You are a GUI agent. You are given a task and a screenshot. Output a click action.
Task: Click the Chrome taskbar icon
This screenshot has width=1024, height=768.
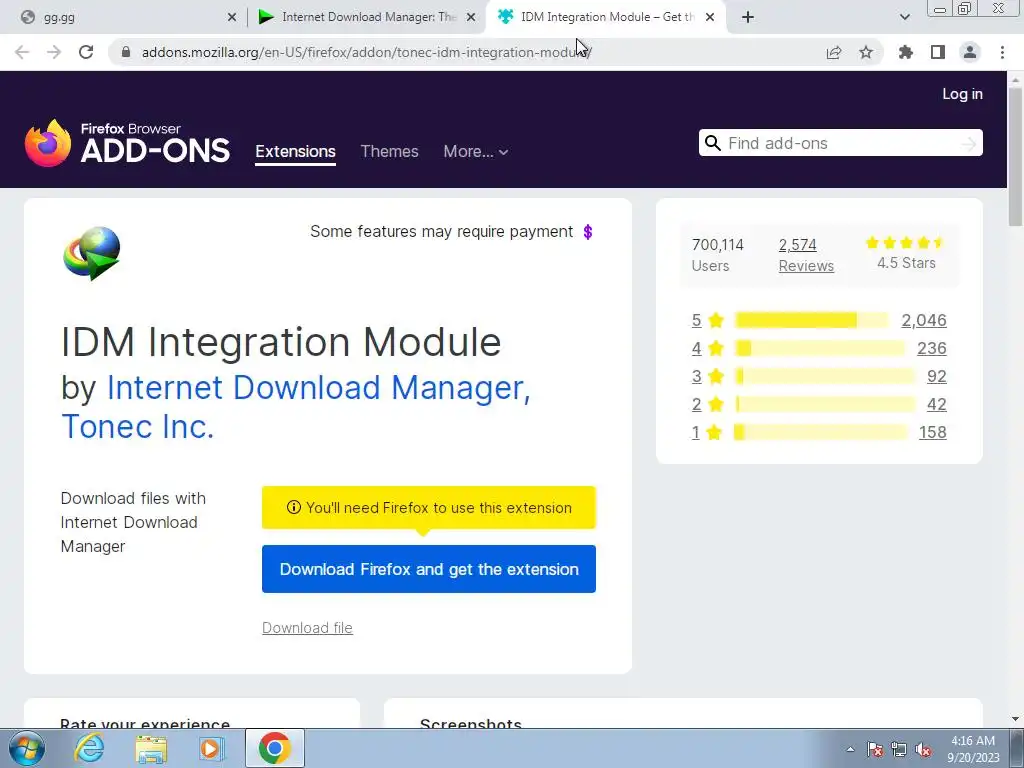pyautogui.click(x=274, y=748)
